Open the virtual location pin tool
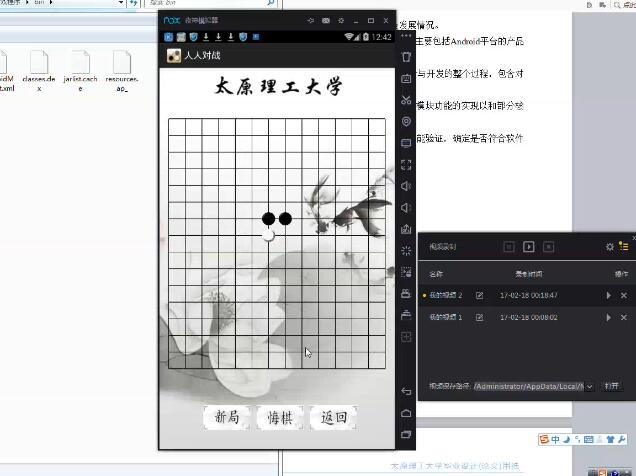This screenshot has width=636, height=476. 406,122
